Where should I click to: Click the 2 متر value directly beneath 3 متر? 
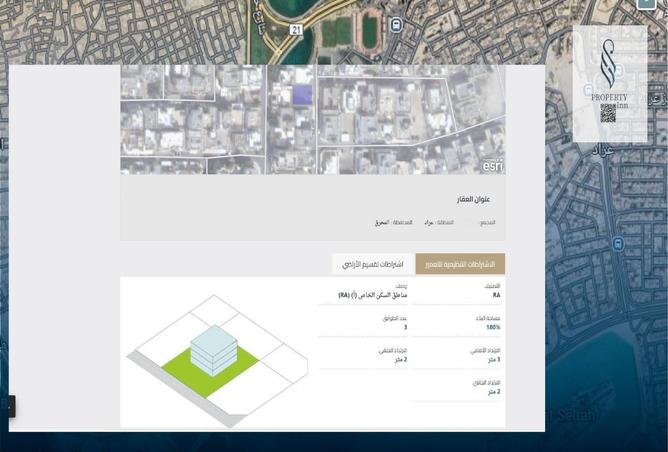494,392
